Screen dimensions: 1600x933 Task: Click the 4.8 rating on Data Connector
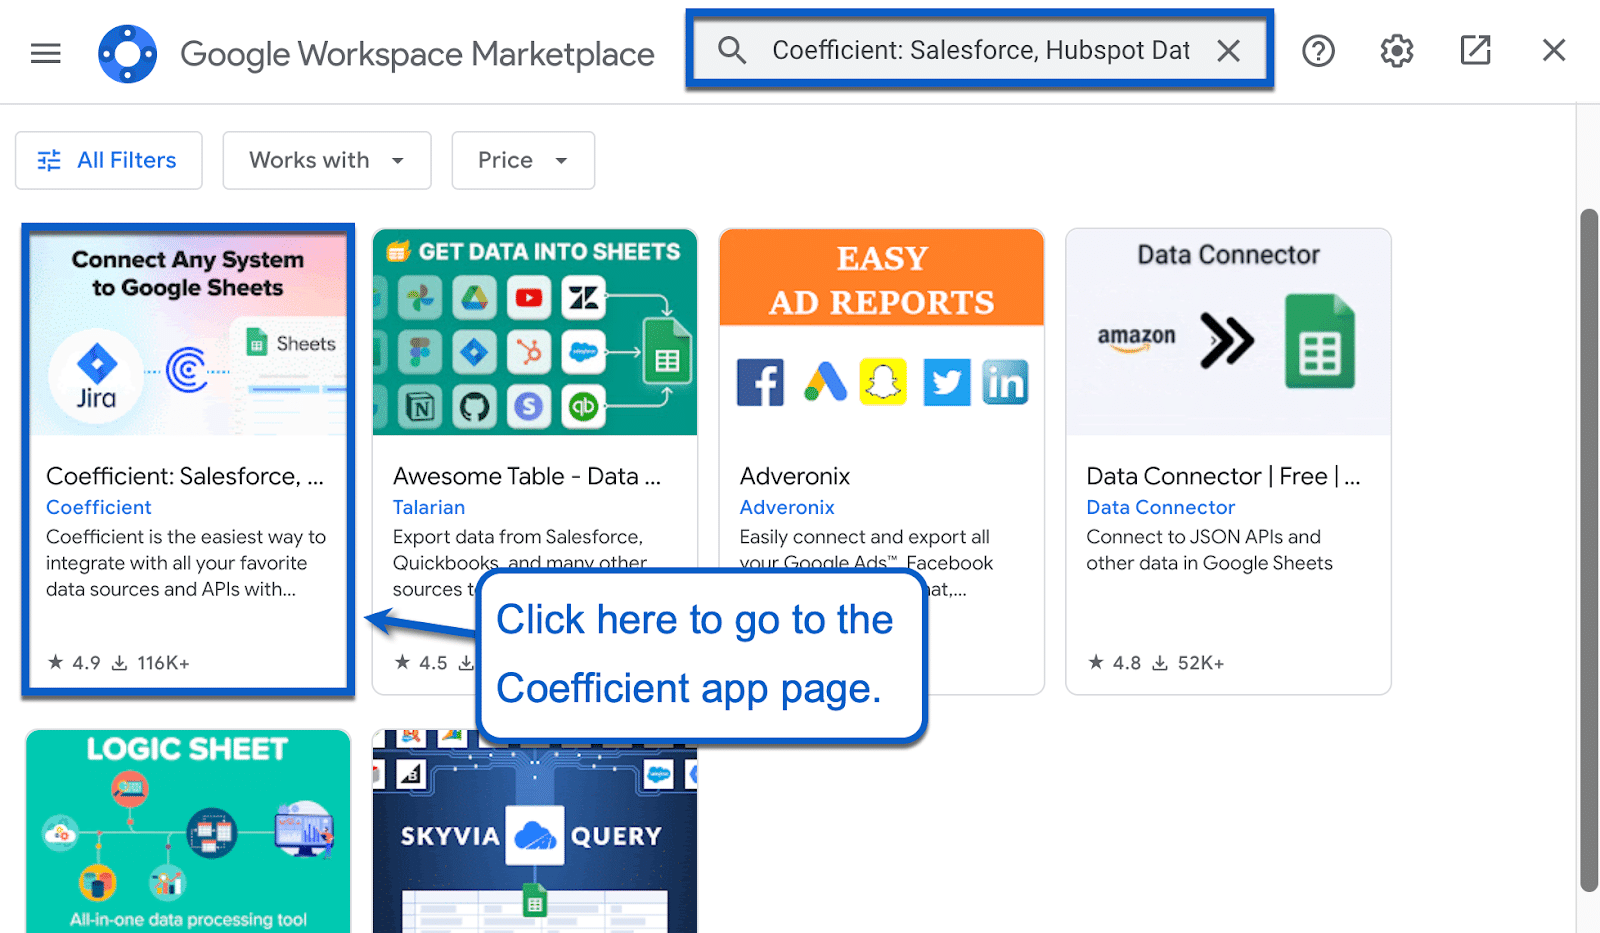pos(1115,662)
